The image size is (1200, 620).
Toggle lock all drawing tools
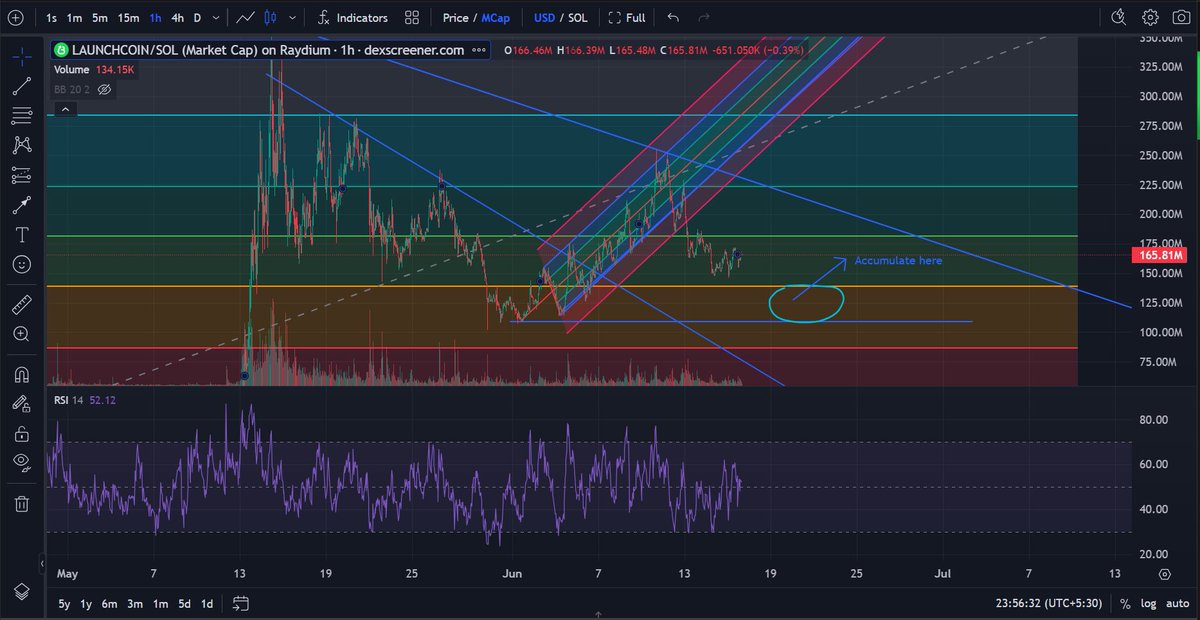pos(21,434)
